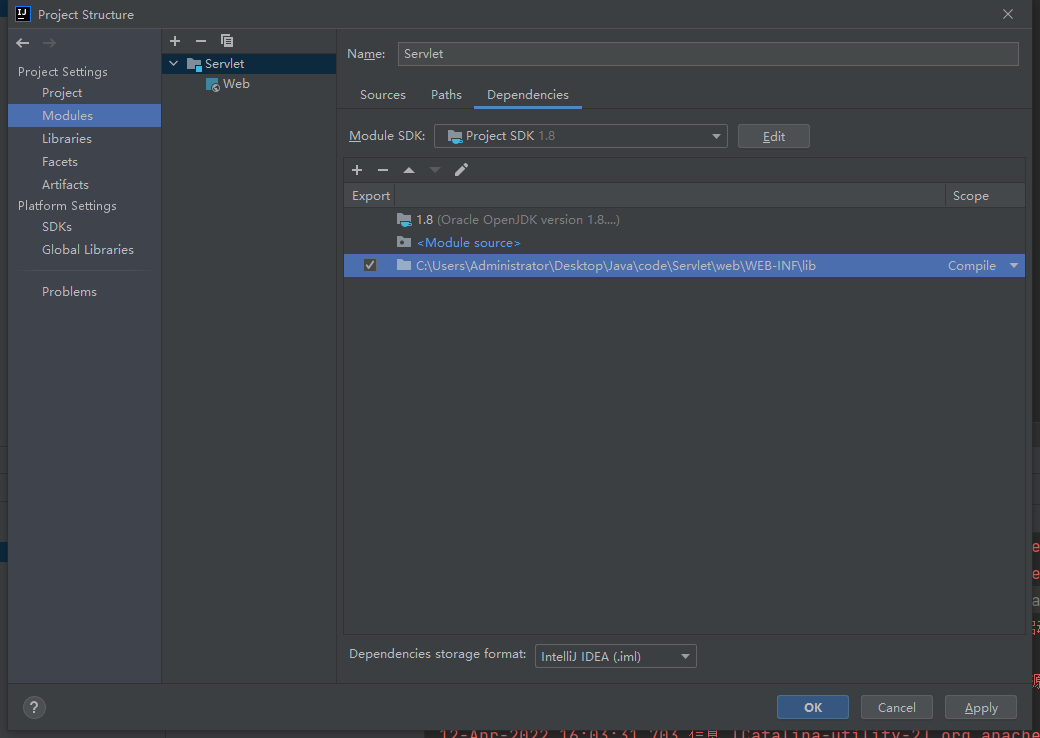Open SDKs platform settings
The image size is (1040, 738).
point(57,227)
